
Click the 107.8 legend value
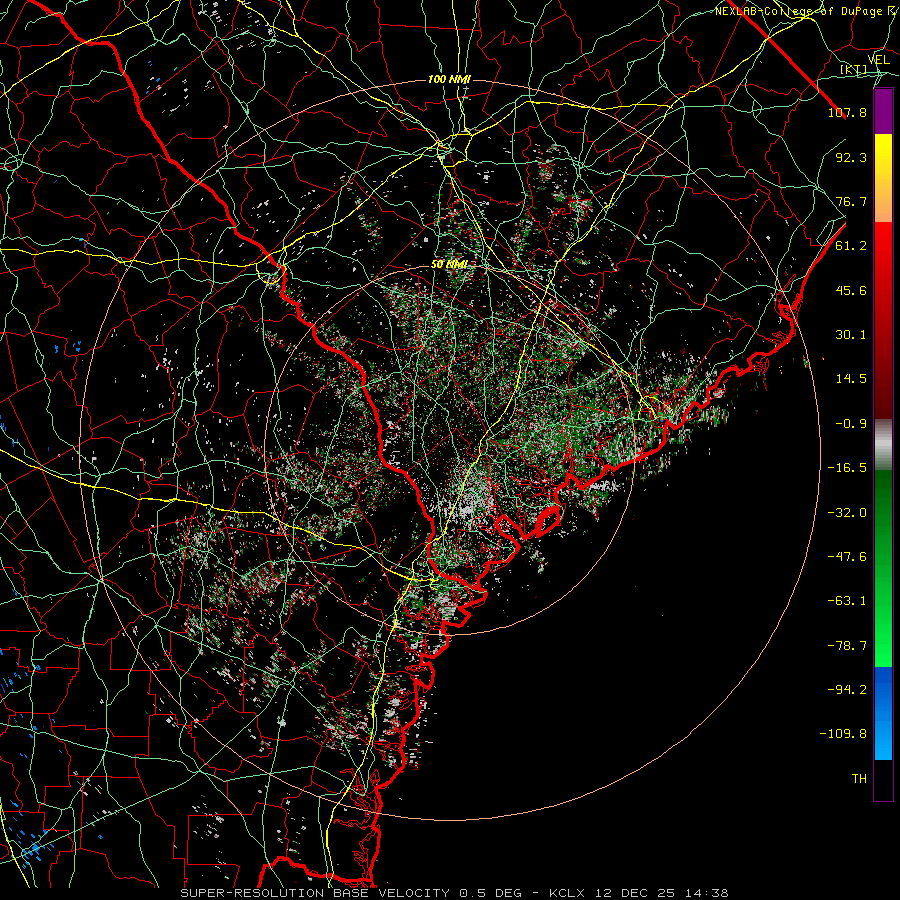(847, 112)
